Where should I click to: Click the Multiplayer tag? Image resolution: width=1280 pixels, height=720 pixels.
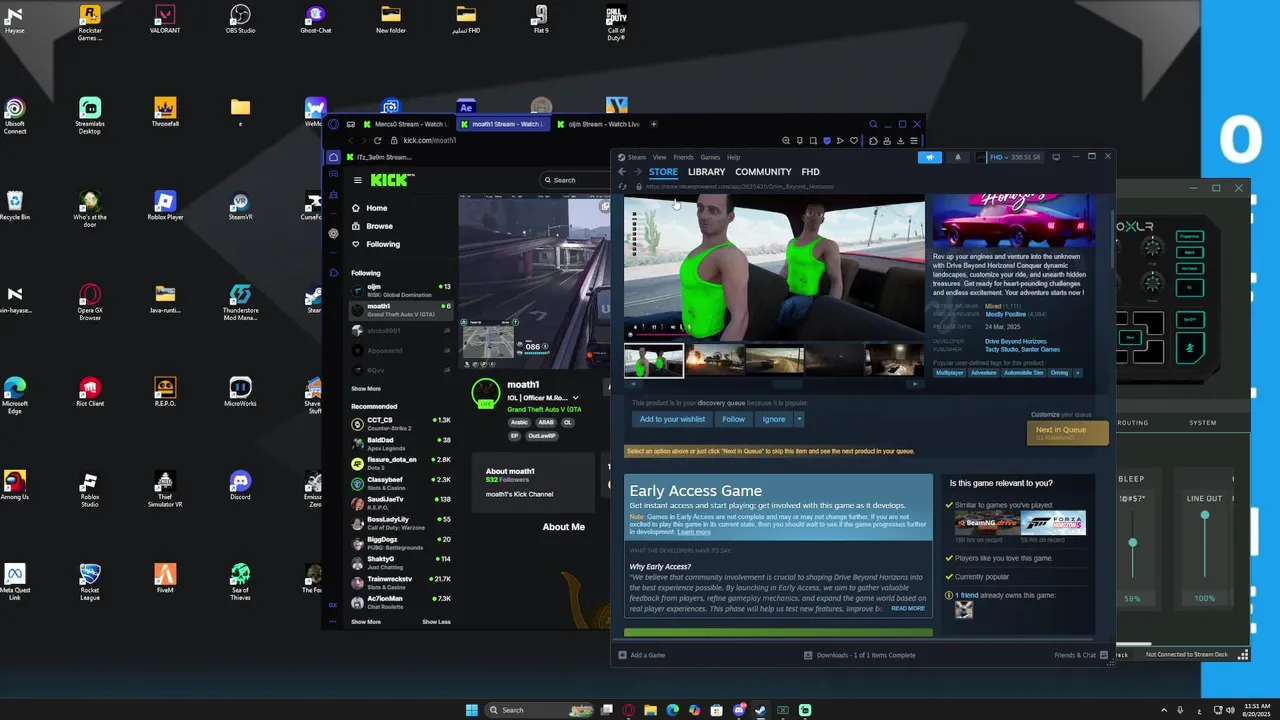point(950,373)
